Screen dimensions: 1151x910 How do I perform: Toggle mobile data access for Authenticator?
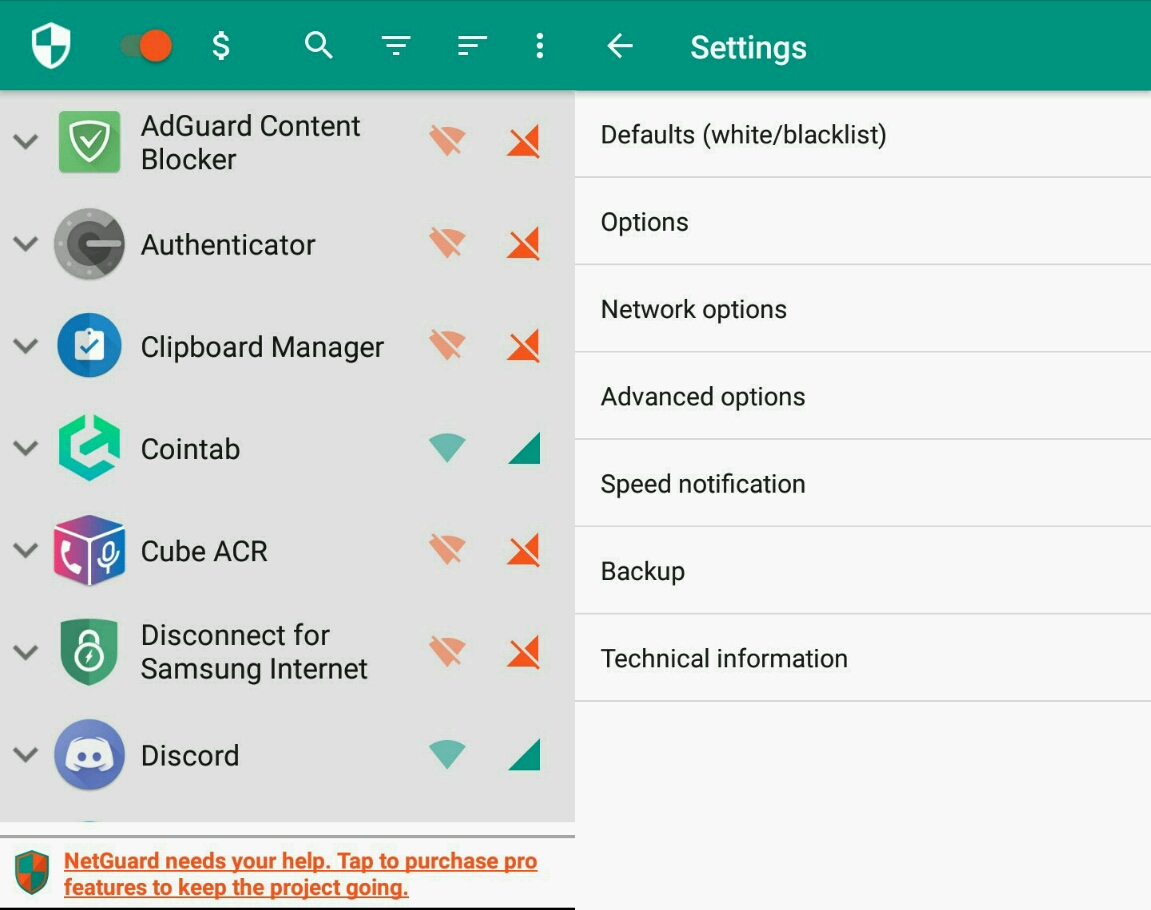coord(523,244)
